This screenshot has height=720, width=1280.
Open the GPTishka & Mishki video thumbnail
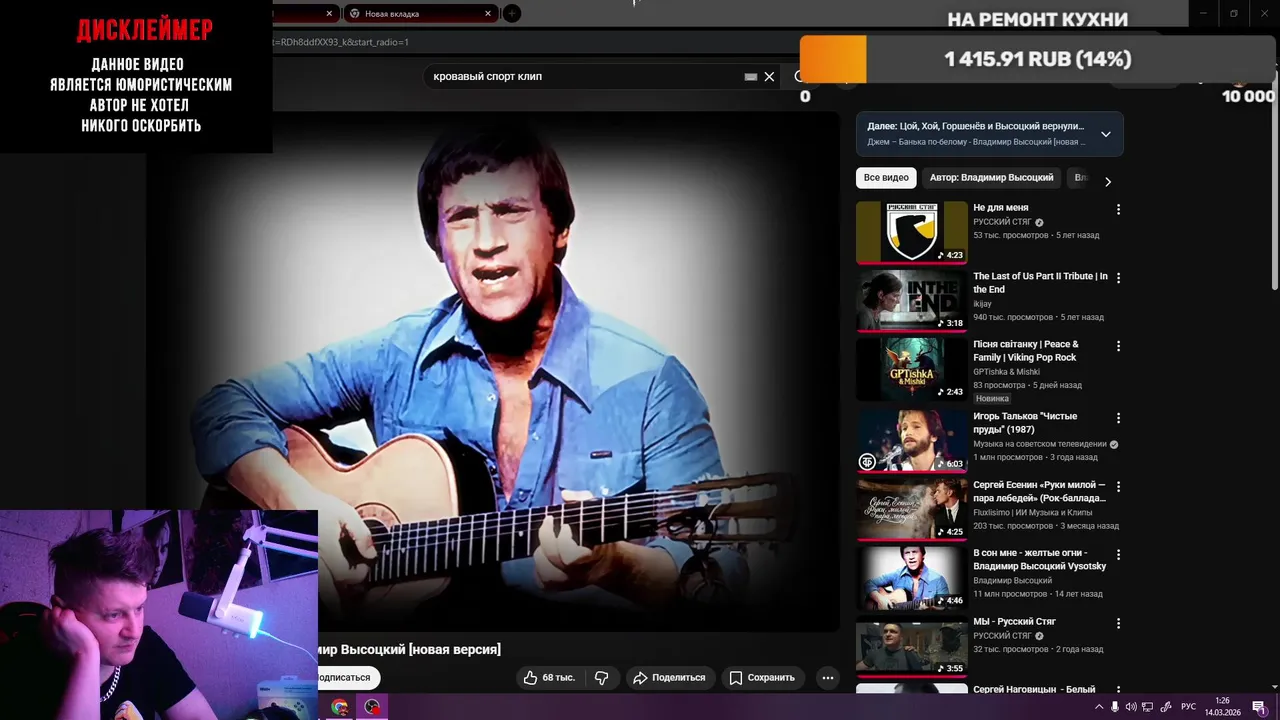912,369
